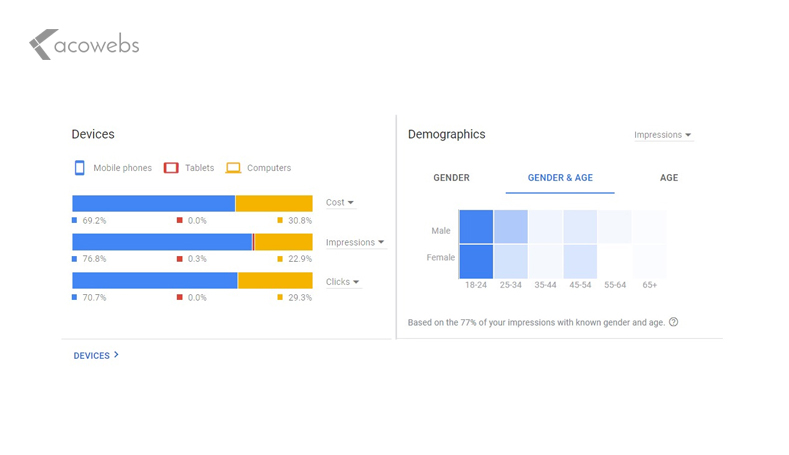Click the Male 18-24 heatmap cell
The width and height of the screenshot is (789, 455).
(476, 226)
